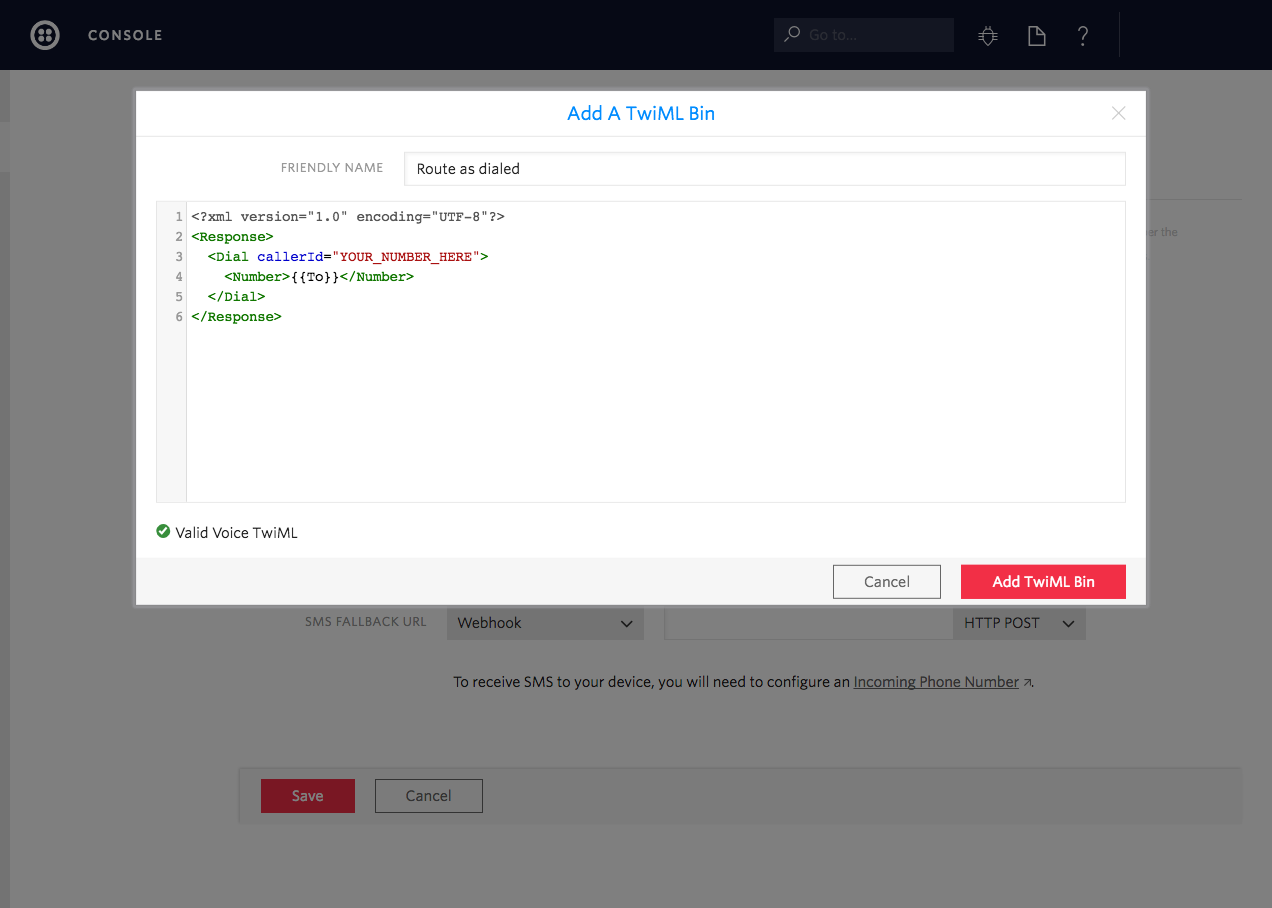Open the HTTP POST method dropdown
Viewport: 1272px width, 908px height.
[x=1019, y=623]
